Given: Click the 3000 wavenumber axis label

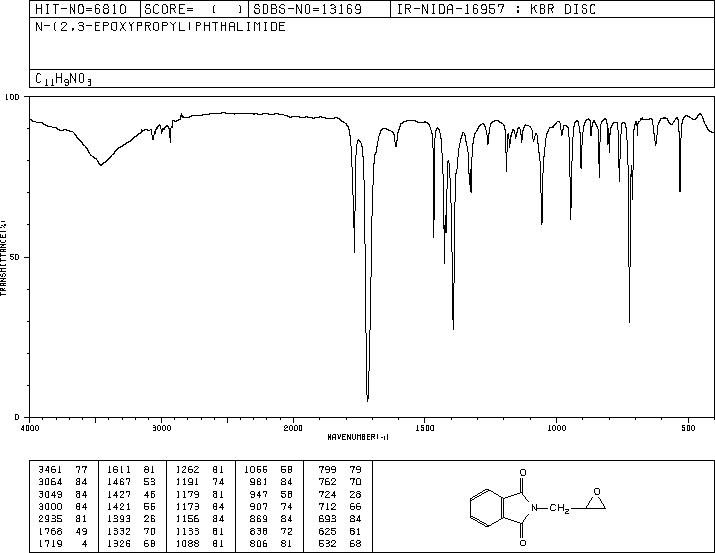Looking at the screenshot, I should point(161,428).
